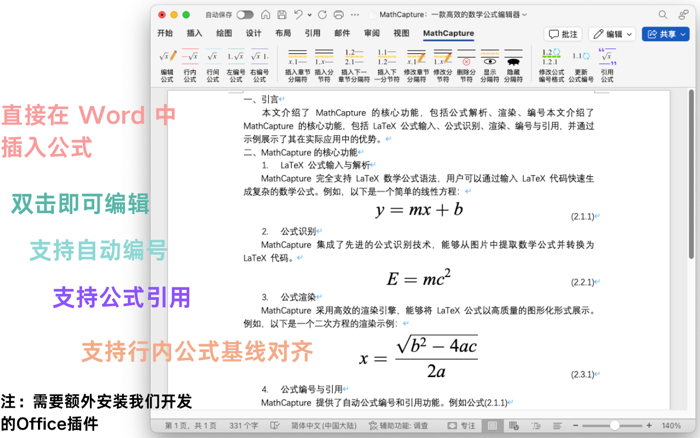700x438 pixels.
Task: Select the MathCapture ribbon tab
Action: point(449,33)
